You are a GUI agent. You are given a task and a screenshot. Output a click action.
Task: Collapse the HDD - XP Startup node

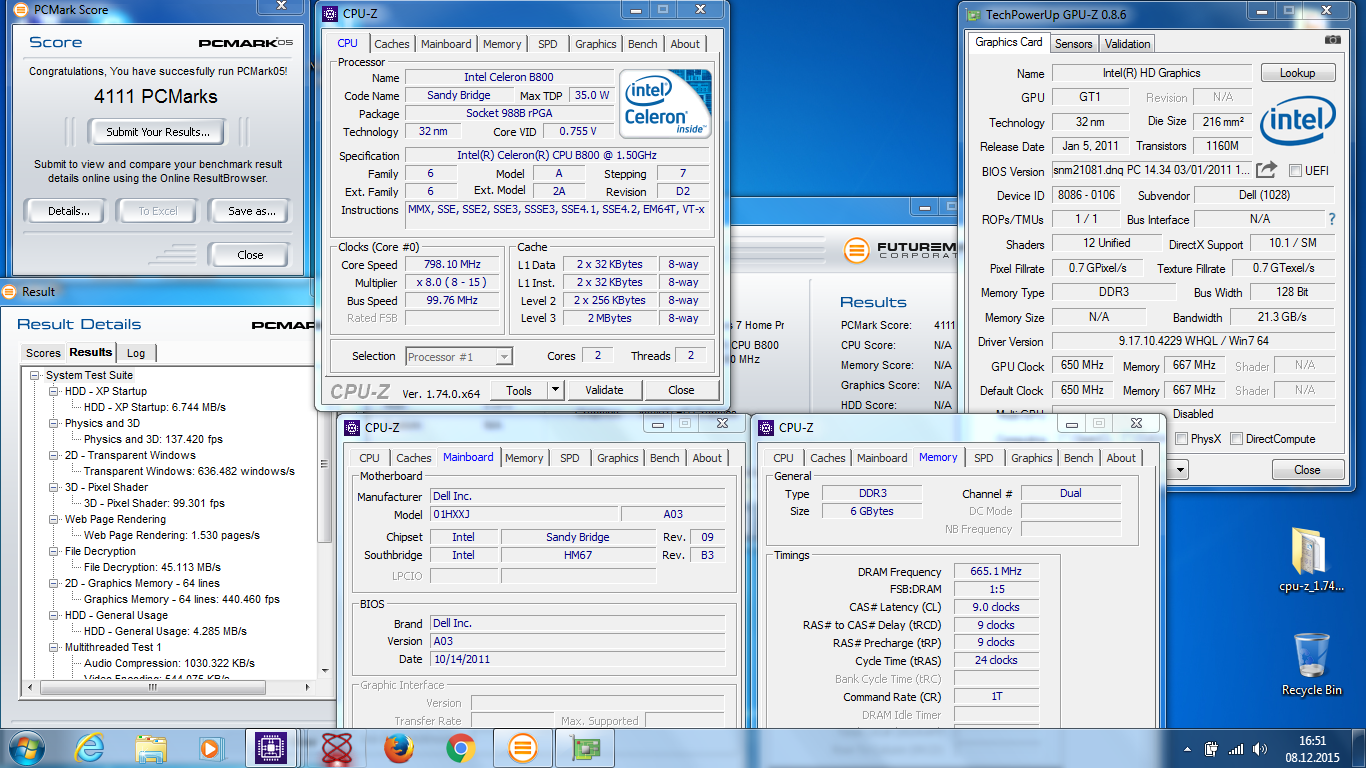tap(54, 391)
